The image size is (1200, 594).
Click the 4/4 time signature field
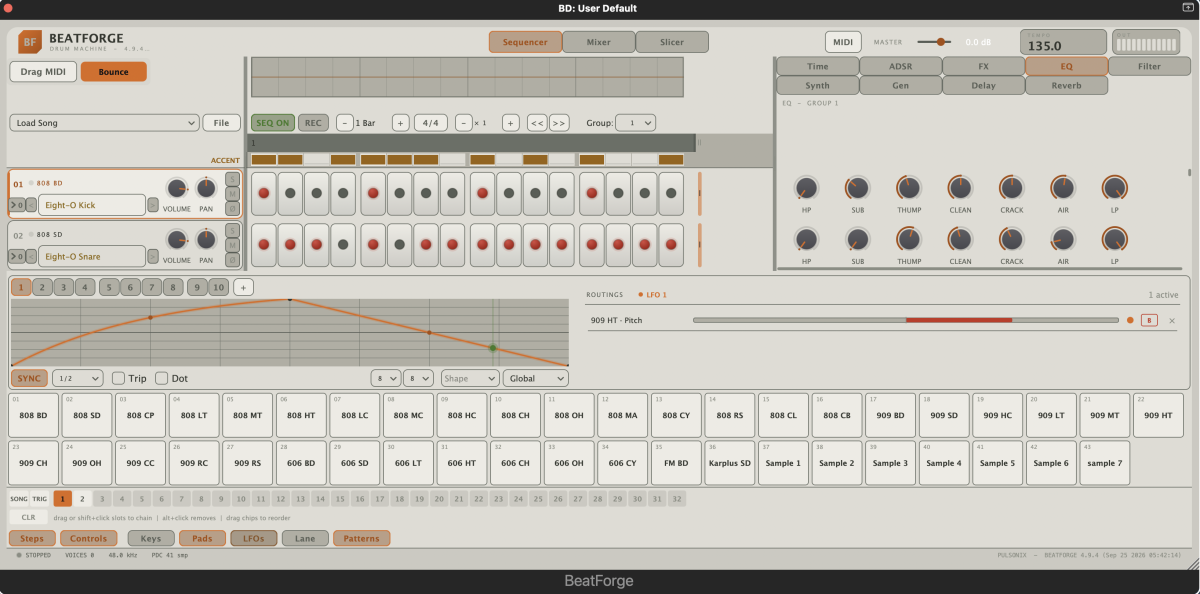pos(431,123)
